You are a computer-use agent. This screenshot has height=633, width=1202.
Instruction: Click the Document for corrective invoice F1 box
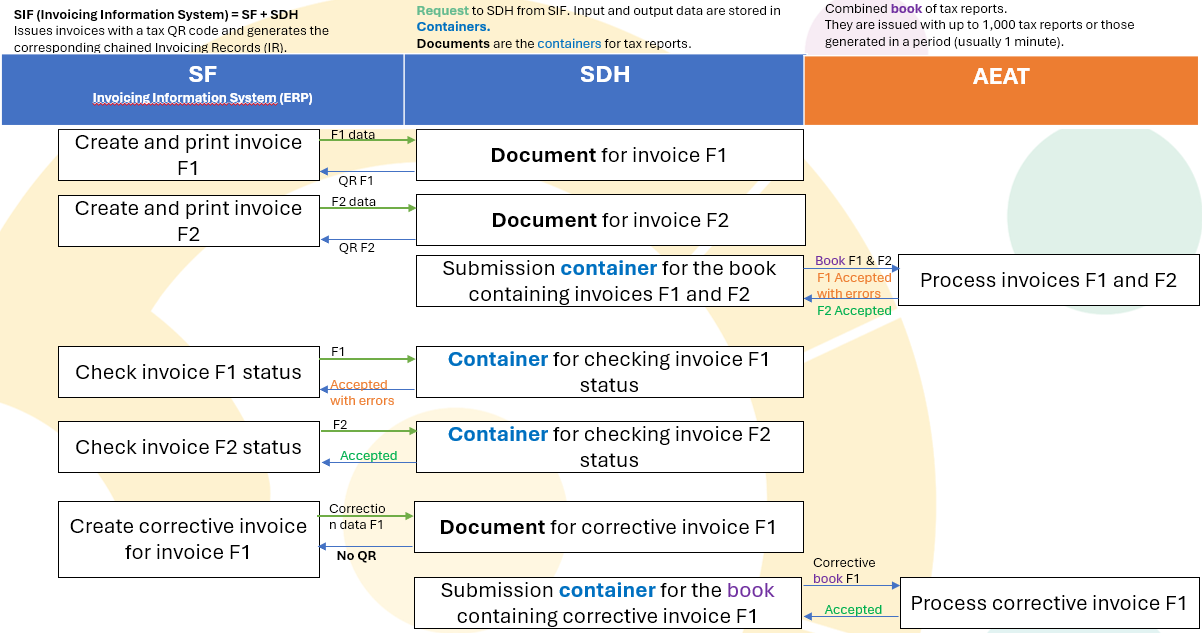[608, 527]
